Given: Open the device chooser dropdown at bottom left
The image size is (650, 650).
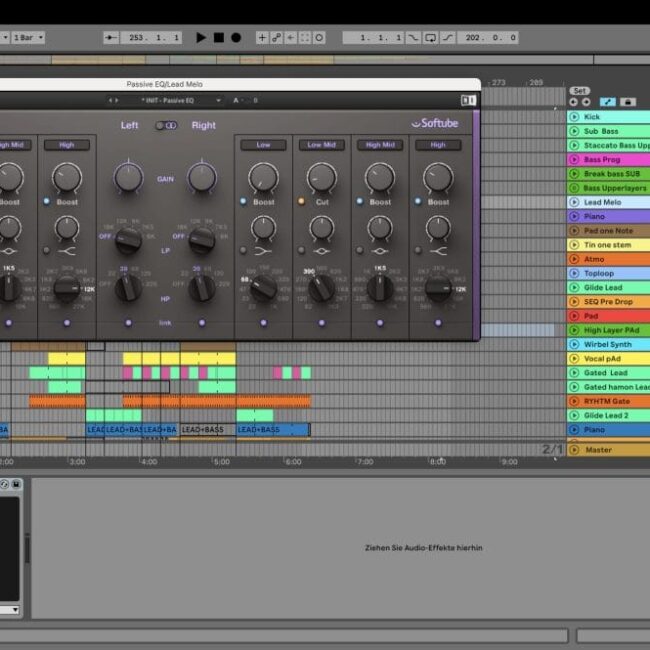Looking at the screenshot, I should point(10,609).
